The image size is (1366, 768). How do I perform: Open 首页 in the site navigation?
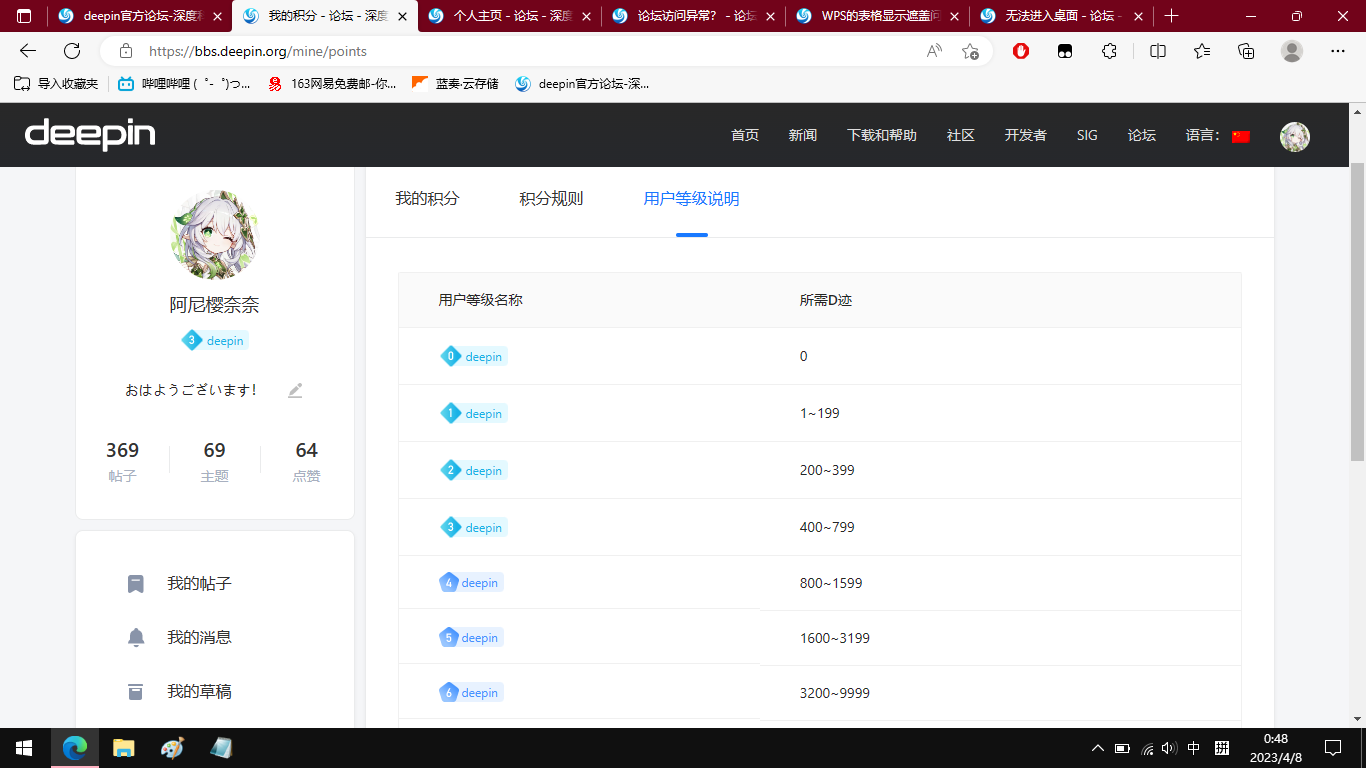click(745, 135)
